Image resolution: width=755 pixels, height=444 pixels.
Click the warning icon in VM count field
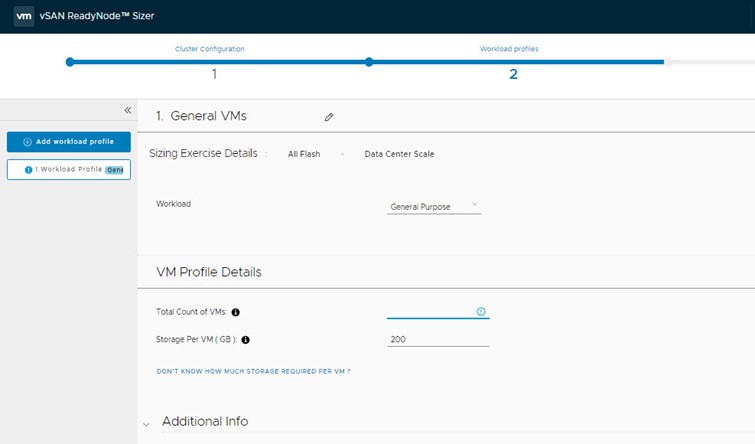coord(481,312)
